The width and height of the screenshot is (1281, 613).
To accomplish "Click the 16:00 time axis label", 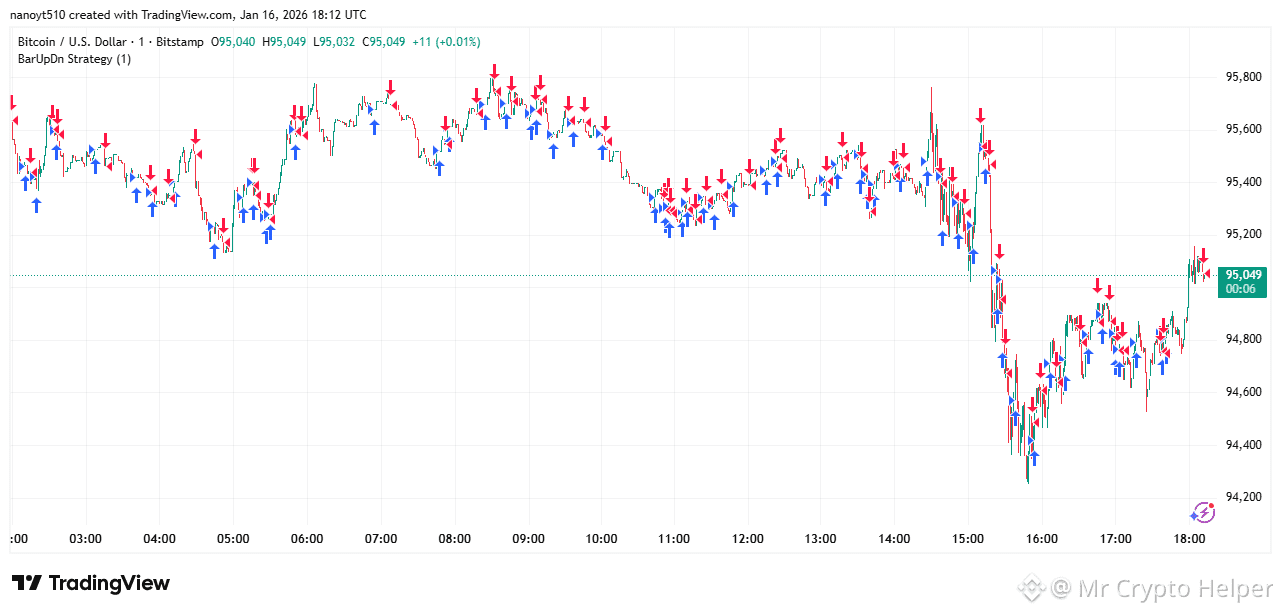I will (x=1042, y=538).
